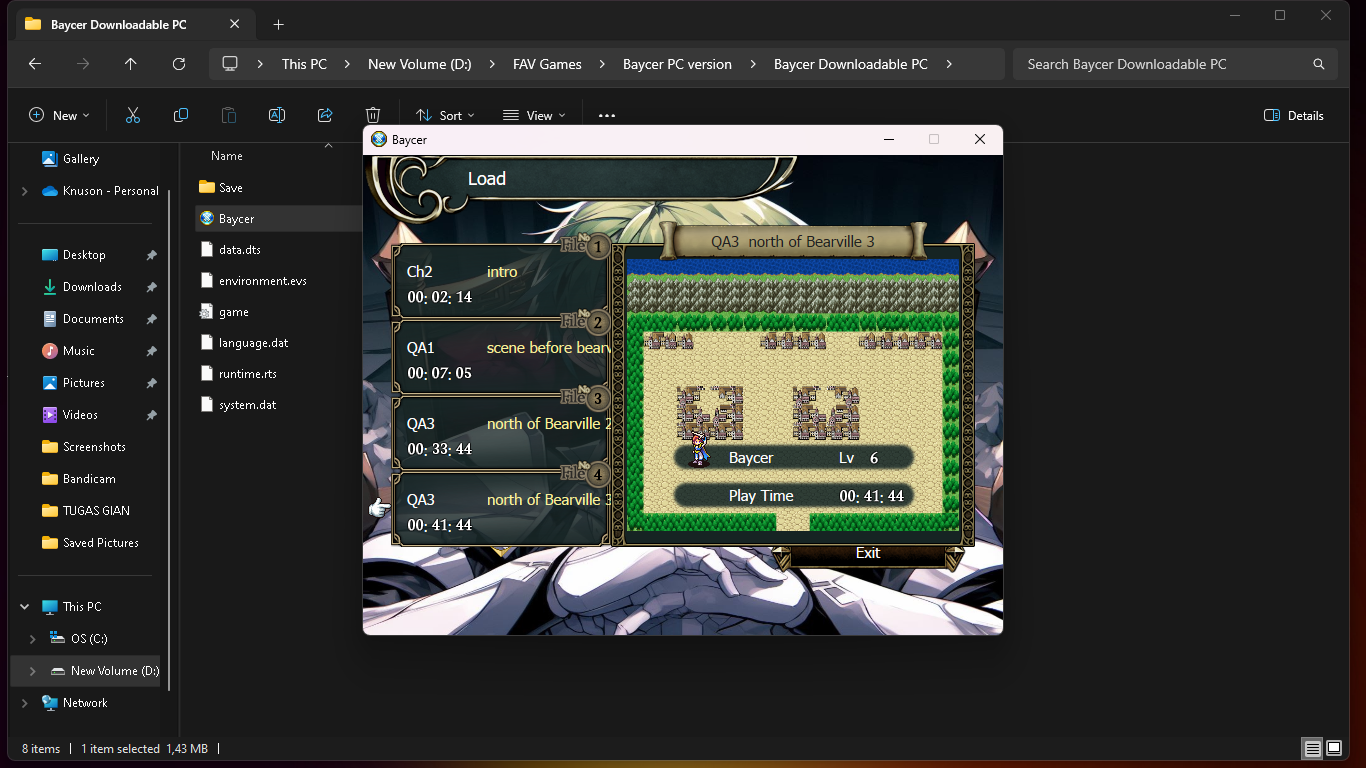This screenshot has width=1366, height=768.
Task: Open the See more three-dots menu
Action: tap(607, 115)
